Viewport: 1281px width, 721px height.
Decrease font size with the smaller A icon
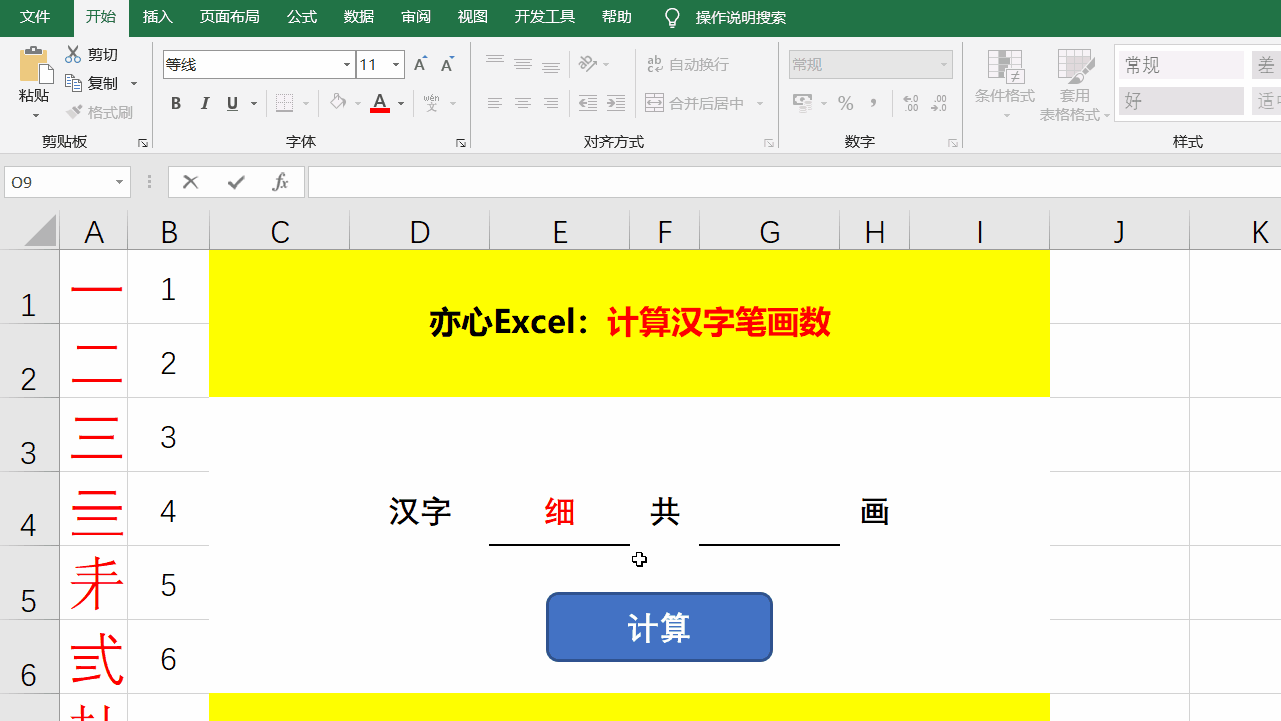447,65
